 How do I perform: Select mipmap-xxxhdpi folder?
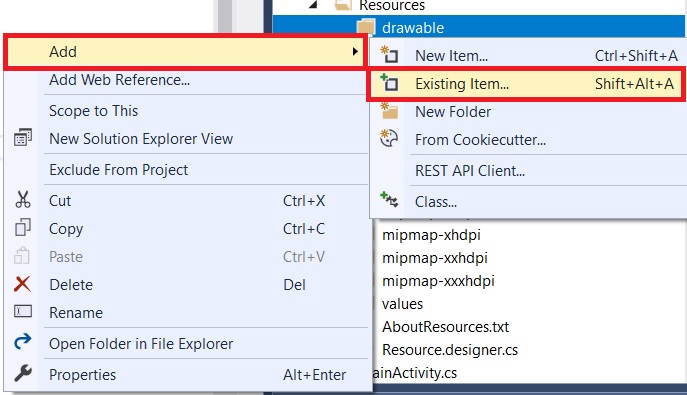[x=438, y=281]
